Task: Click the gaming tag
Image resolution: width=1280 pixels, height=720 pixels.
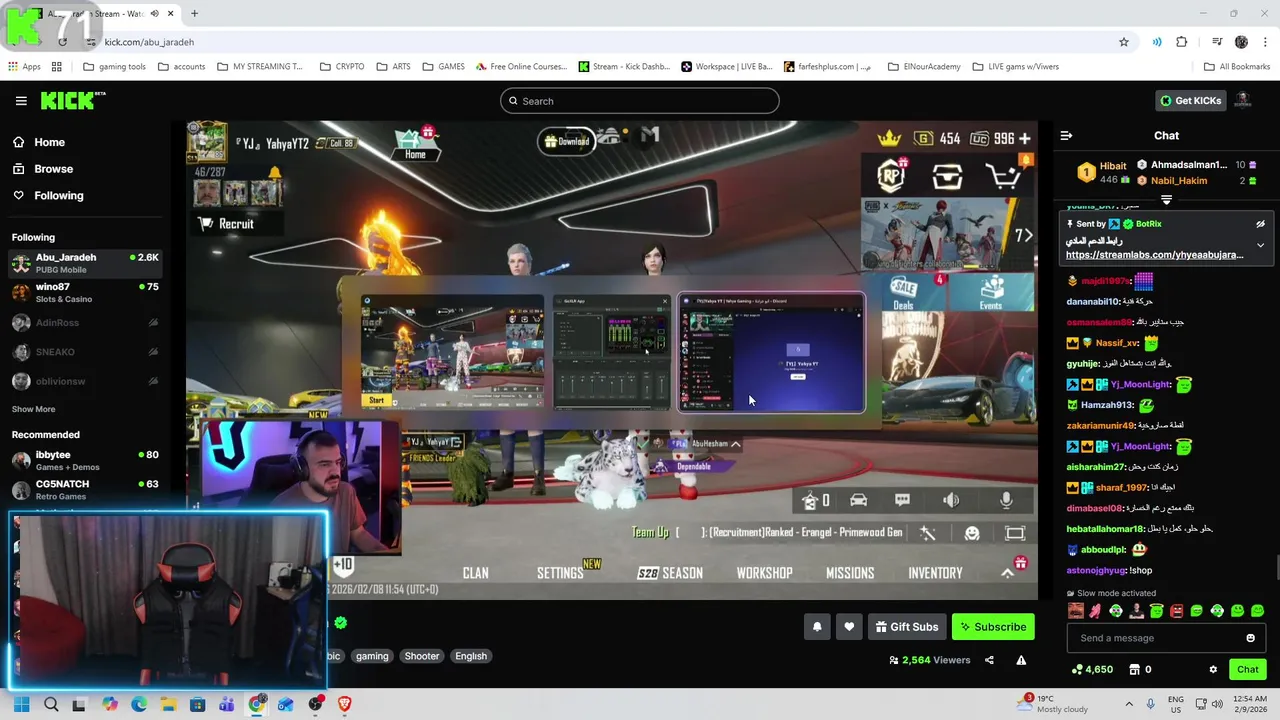Action: pyautogui.click(x=372, y=656)
